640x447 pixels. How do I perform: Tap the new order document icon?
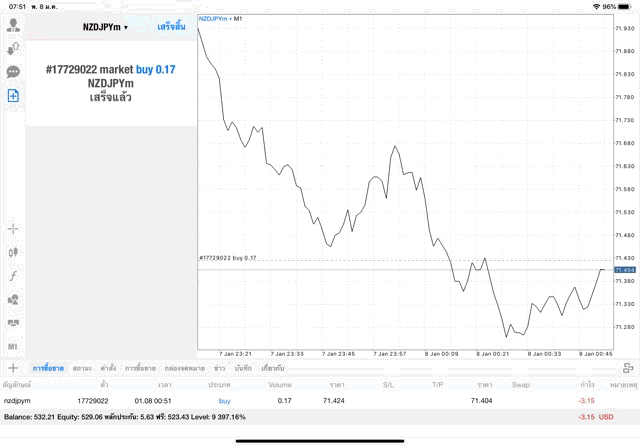click(14, 96)
